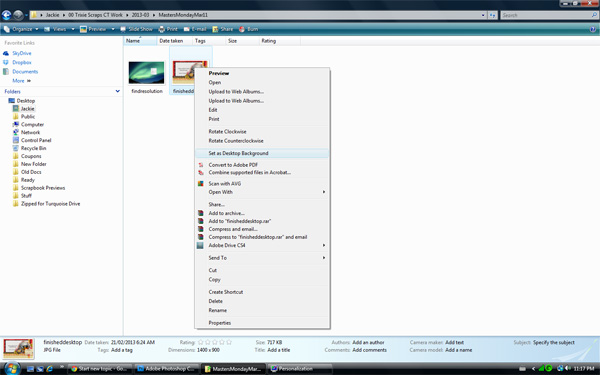600x375 pixels.
Task: Expand the More favorite links
Action: (21, 81)
